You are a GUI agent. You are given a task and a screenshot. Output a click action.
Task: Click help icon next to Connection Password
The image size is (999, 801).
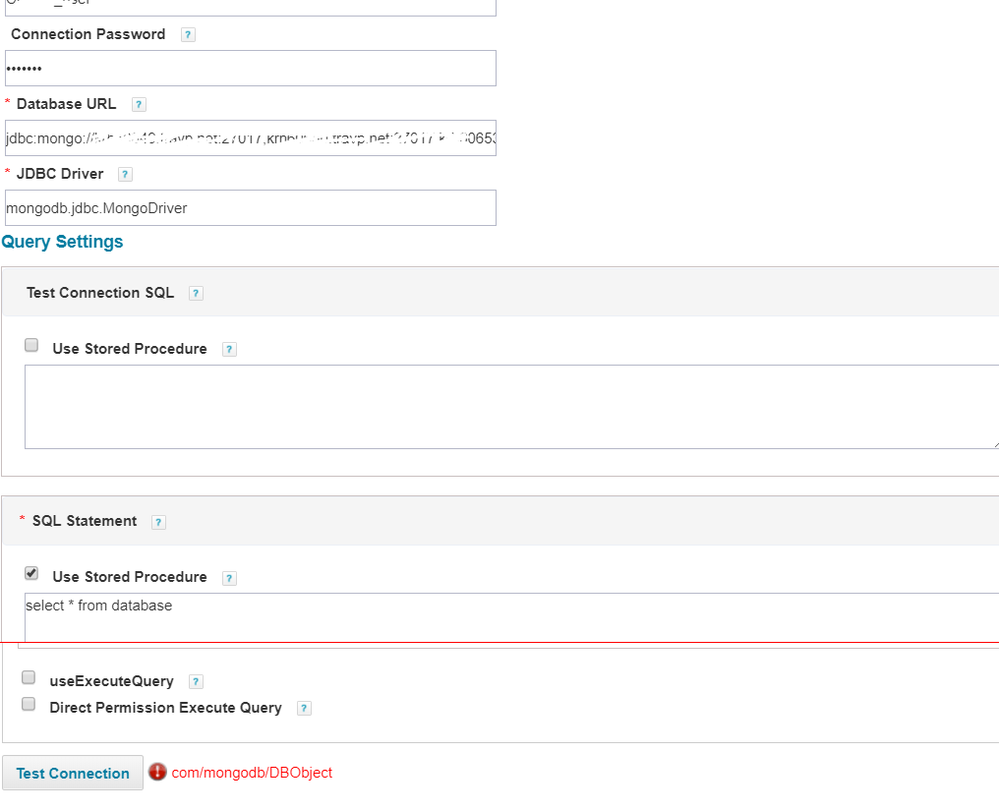pos(188,34)
